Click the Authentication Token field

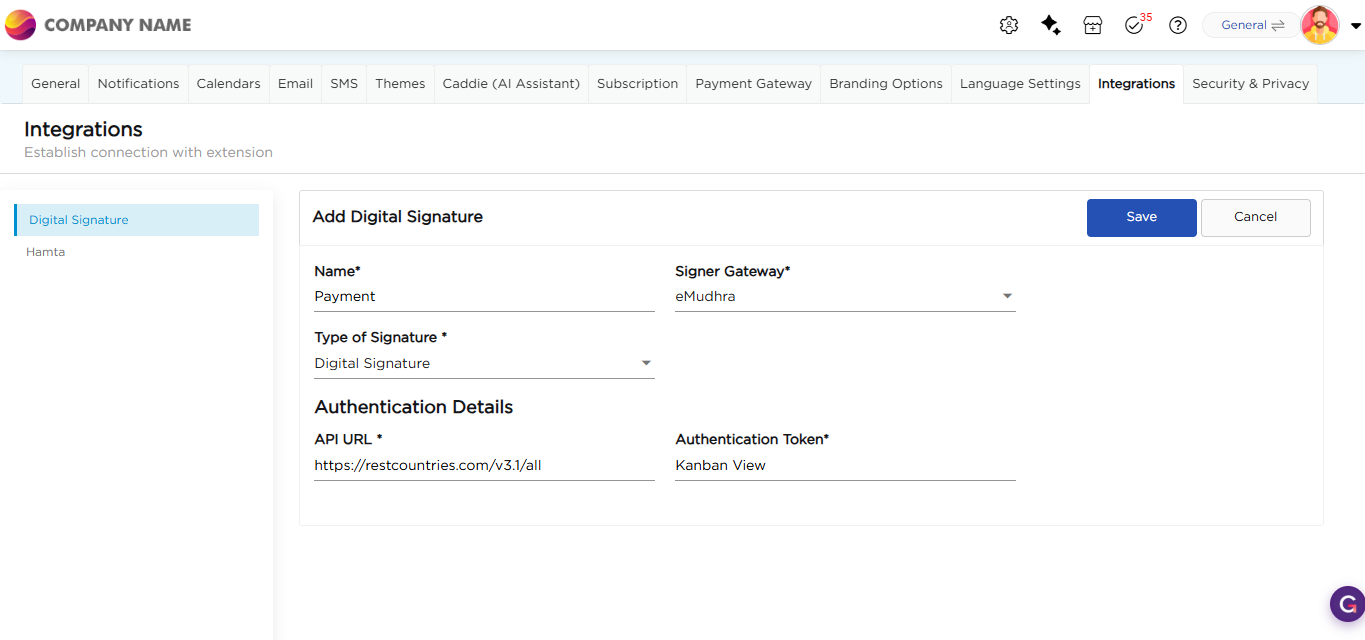pyautogui.click(x=845, y=465)
